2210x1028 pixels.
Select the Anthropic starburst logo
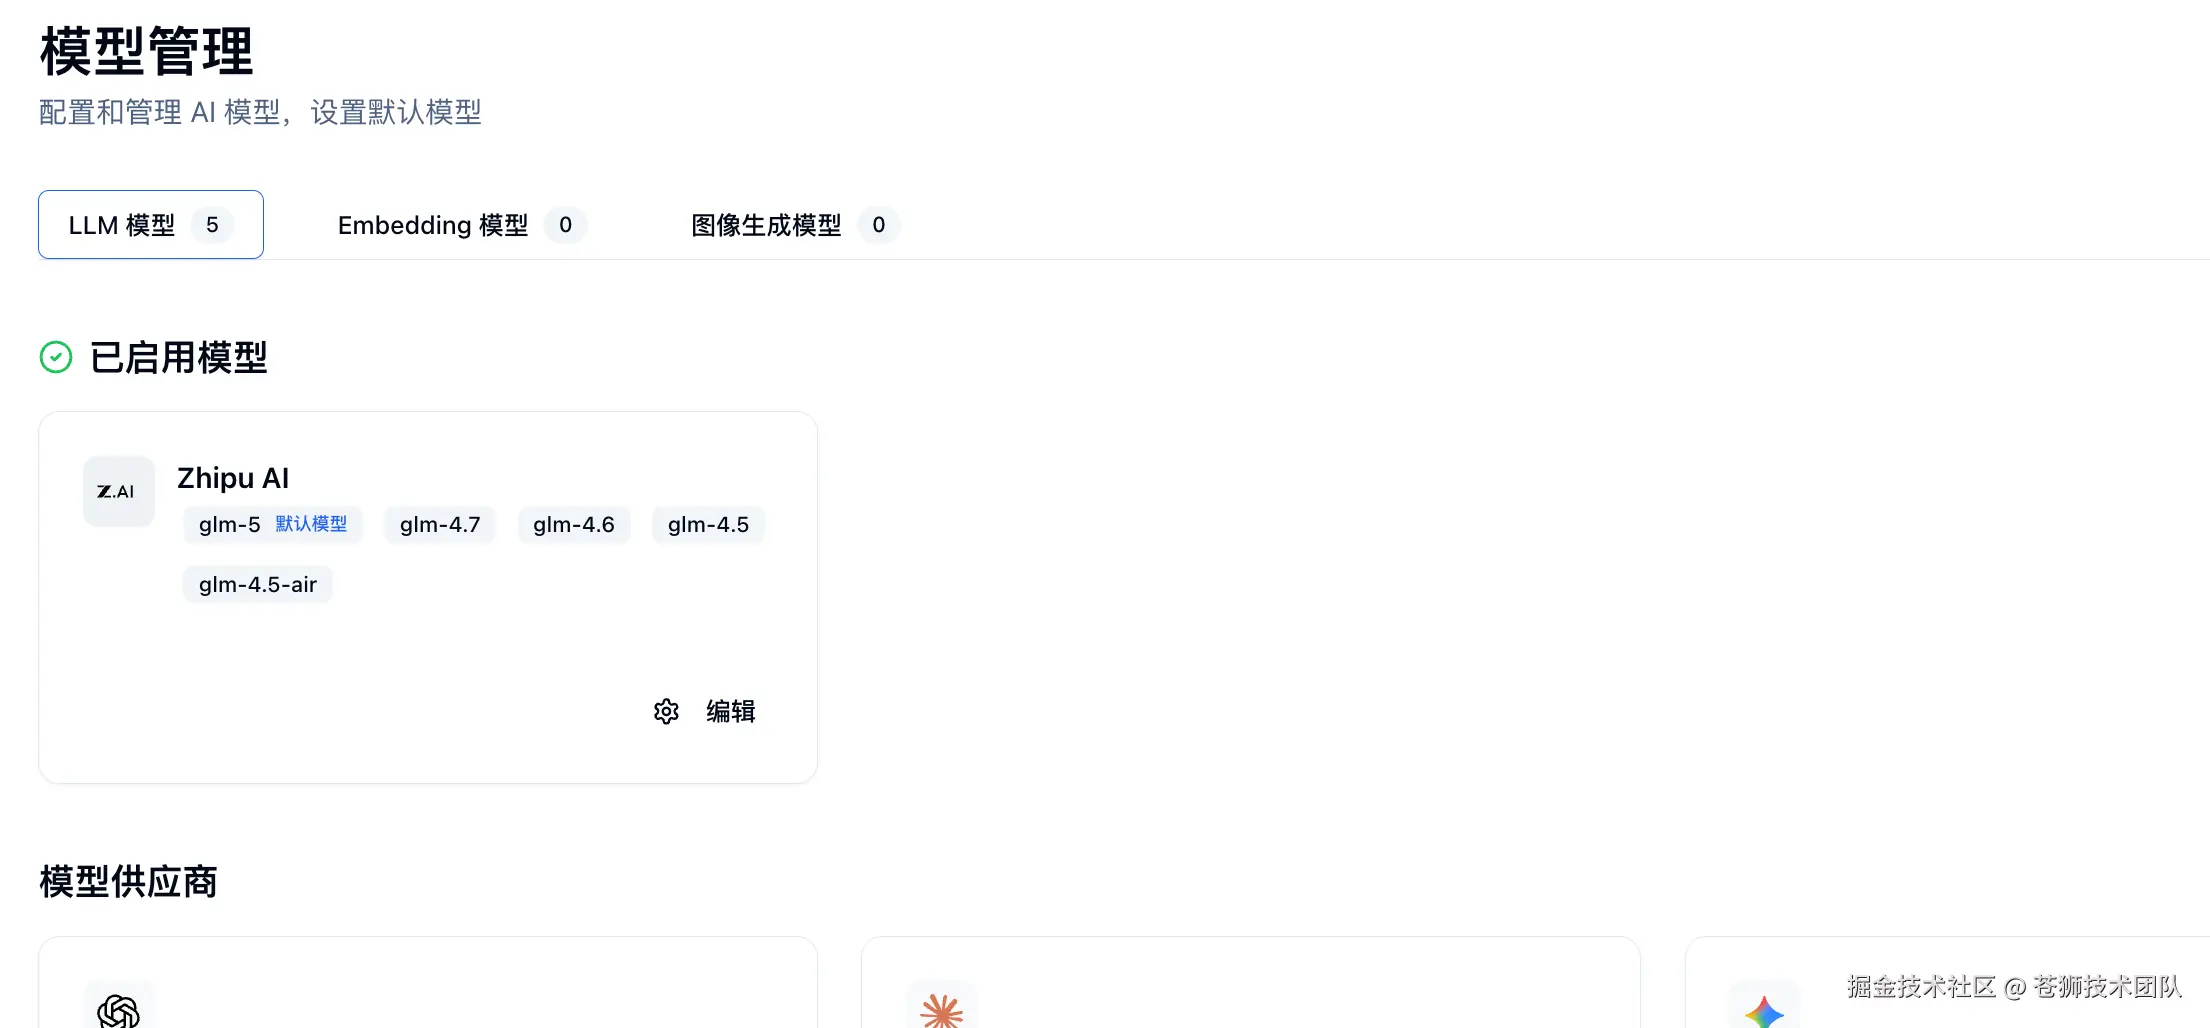pos(941,1010)
